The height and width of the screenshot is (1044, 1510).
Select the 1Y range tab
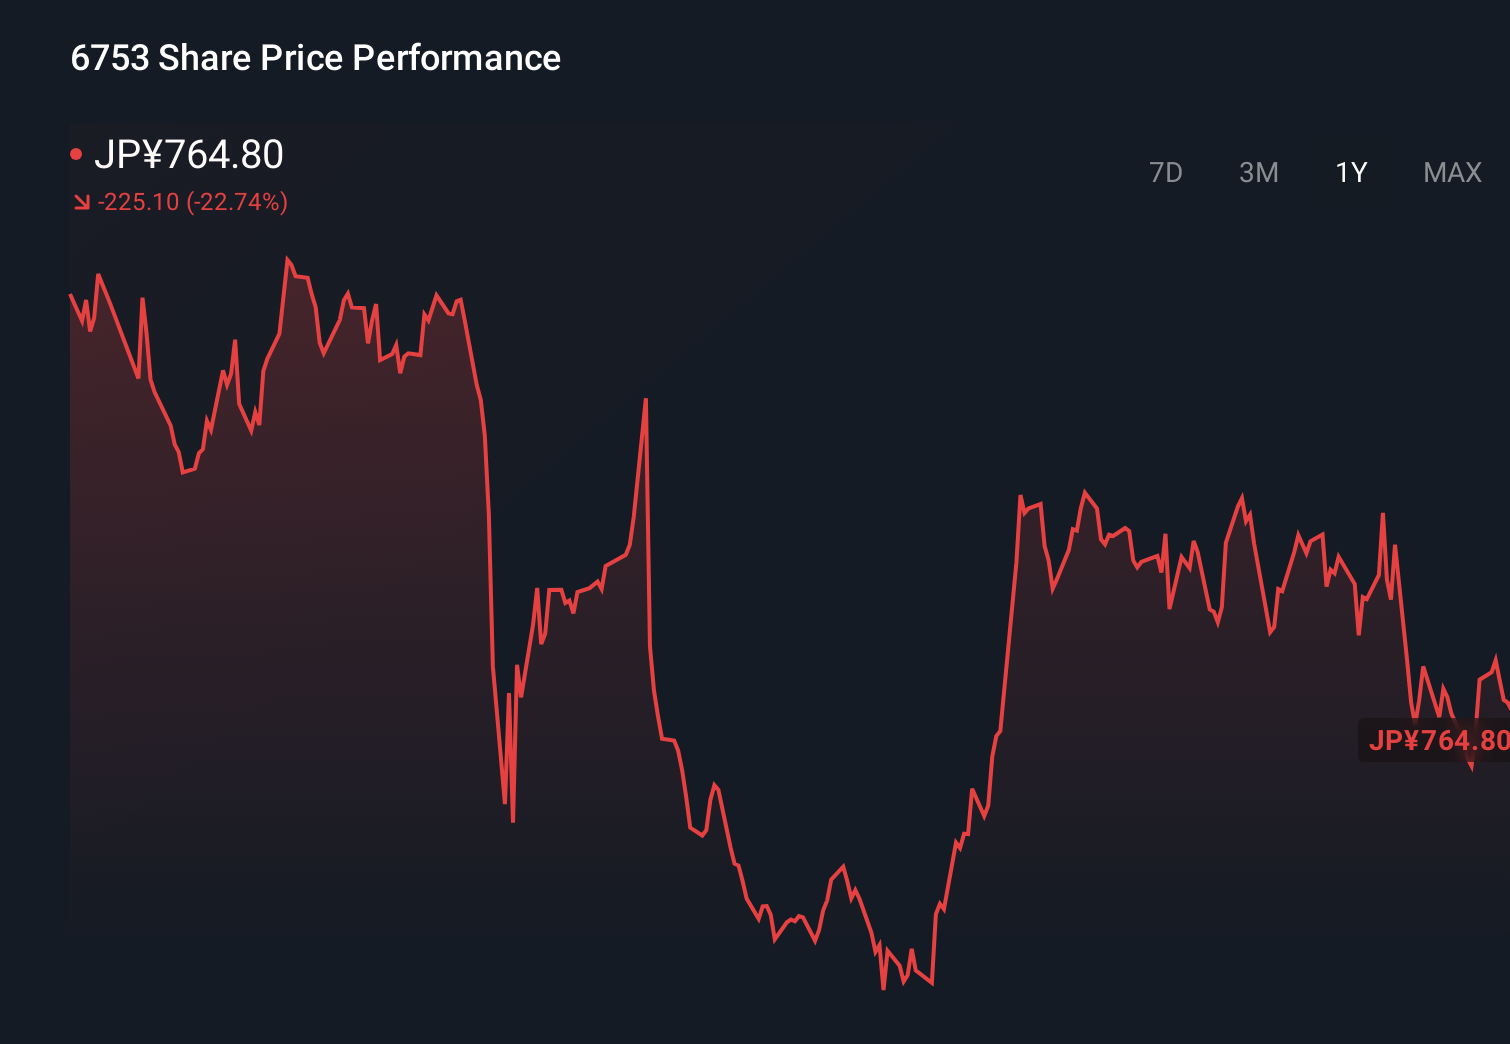coord(1350,172)
